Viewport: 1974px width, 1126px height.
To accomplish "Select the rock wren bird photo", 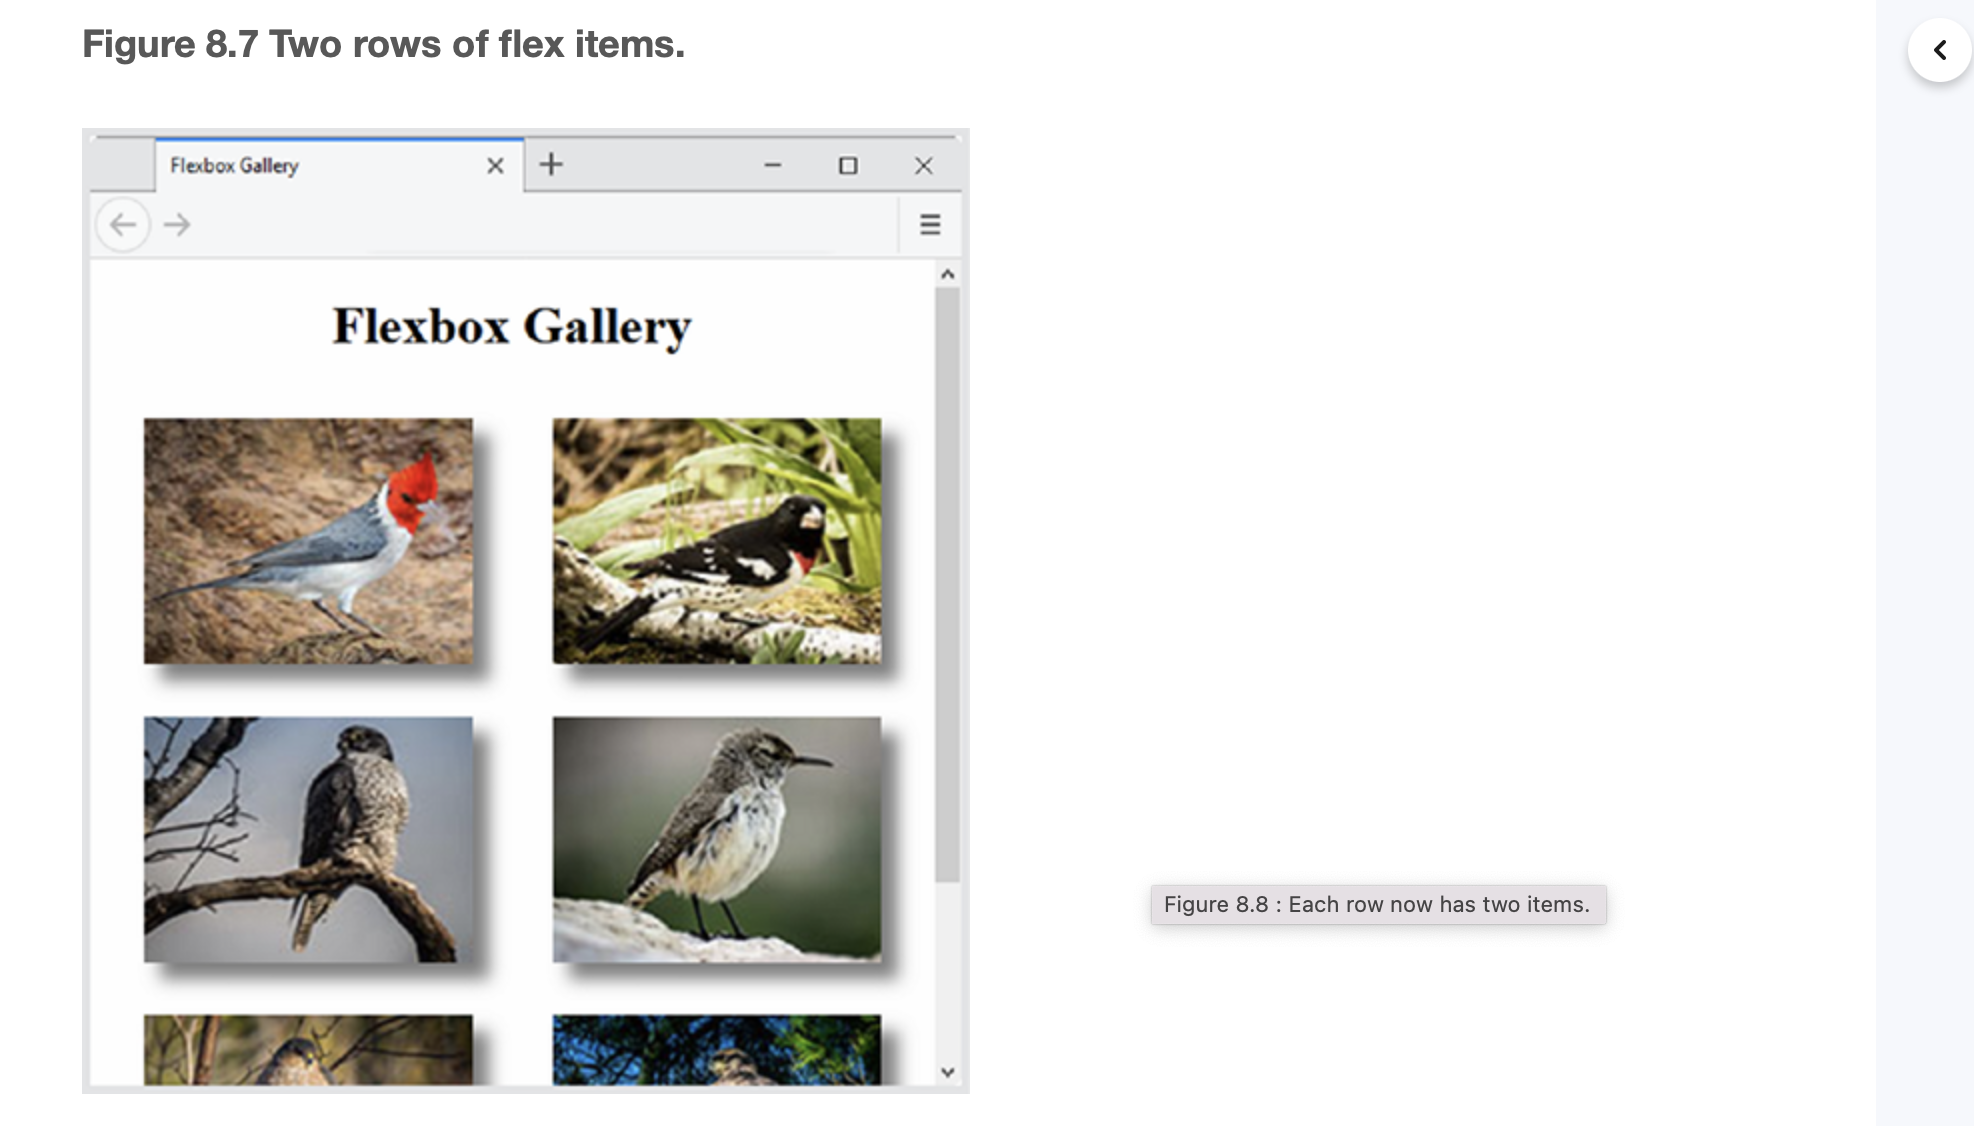I will click(x=718, y=840).
